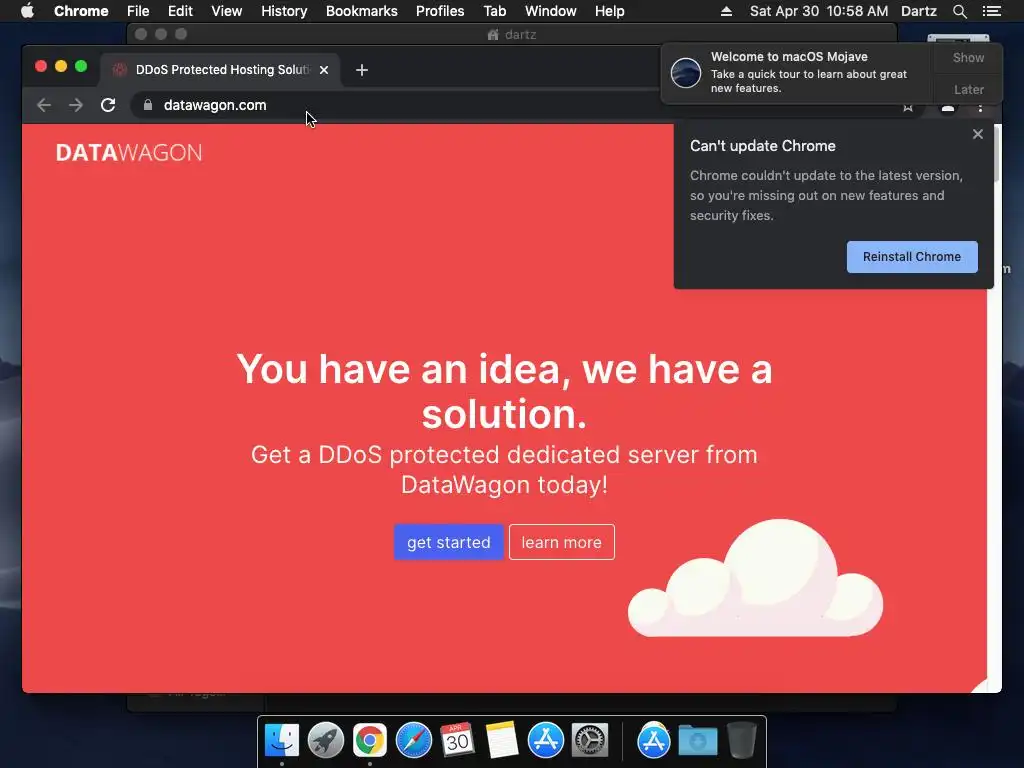The width and height of the screenshot is (1024, 768).
Task: Open the Help menu
Action: tap(609, 11)
